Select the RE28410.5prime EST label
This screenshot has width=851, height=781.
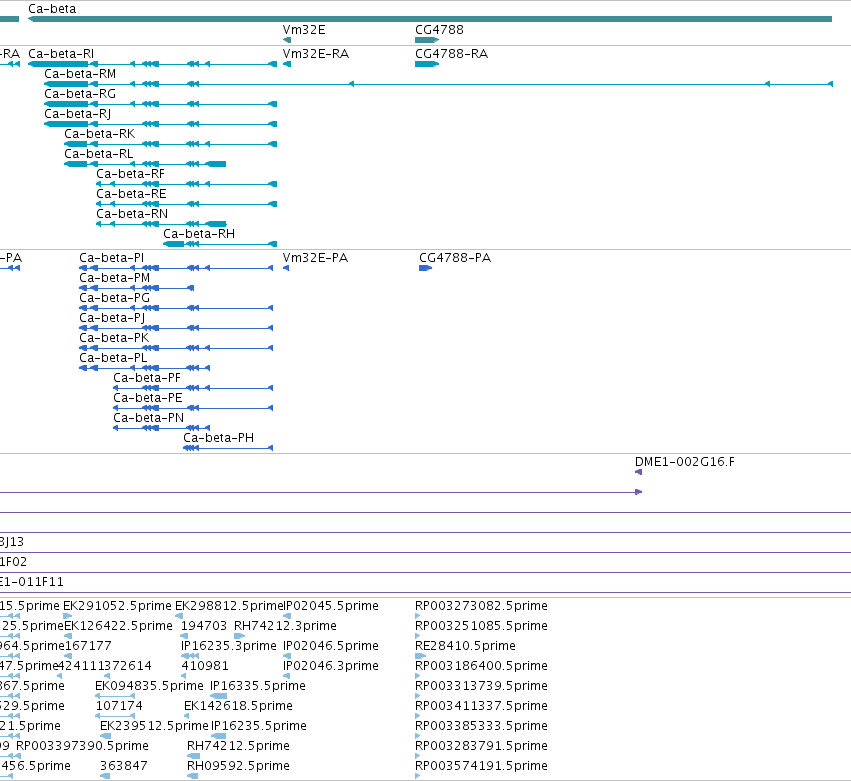coord(465,646)
